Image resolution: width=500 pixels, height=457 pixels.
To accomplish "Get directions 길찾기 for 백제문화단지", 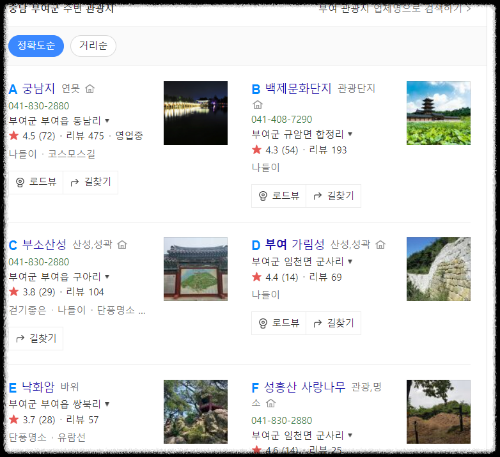I will [333, 196].
